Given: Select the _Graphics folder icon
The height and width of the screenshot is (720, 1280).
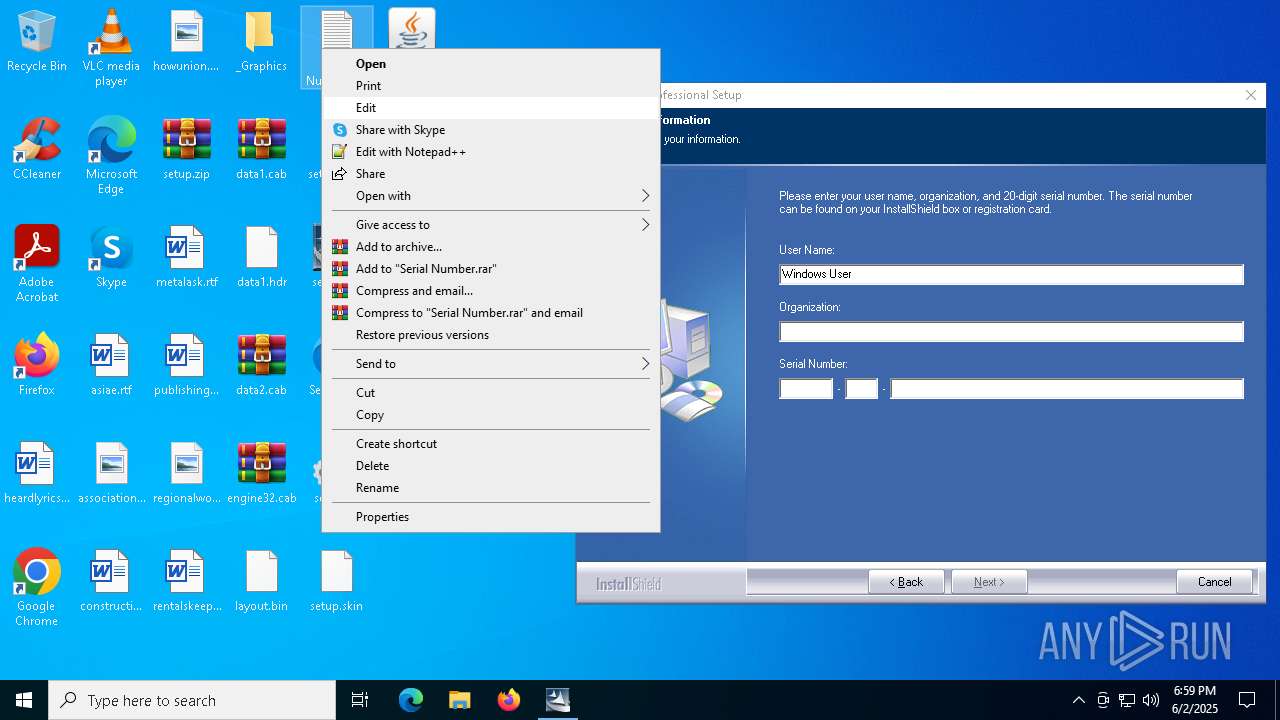Looking at the screenshot, I should [261, 42].
